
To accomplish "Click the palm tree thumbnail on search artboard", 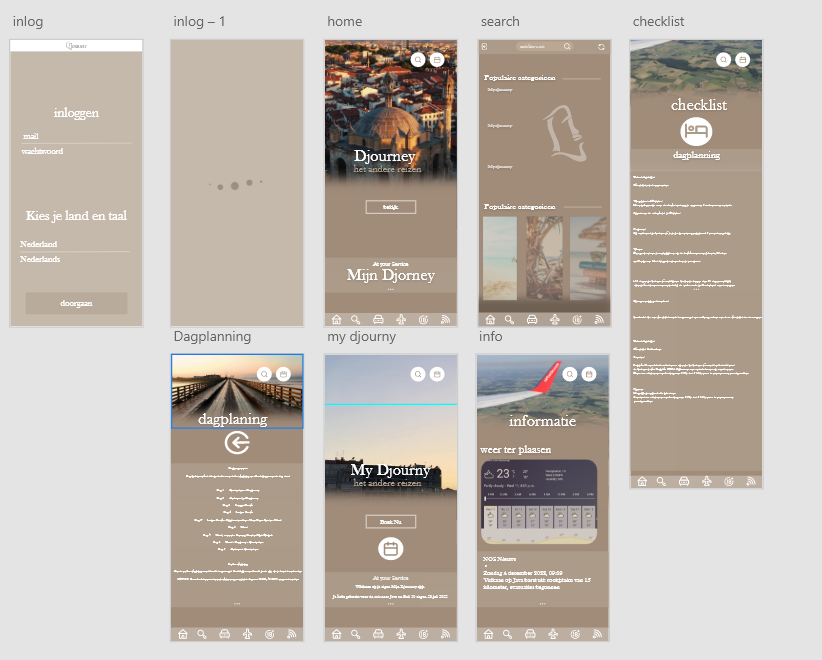I will click(544, 258).
